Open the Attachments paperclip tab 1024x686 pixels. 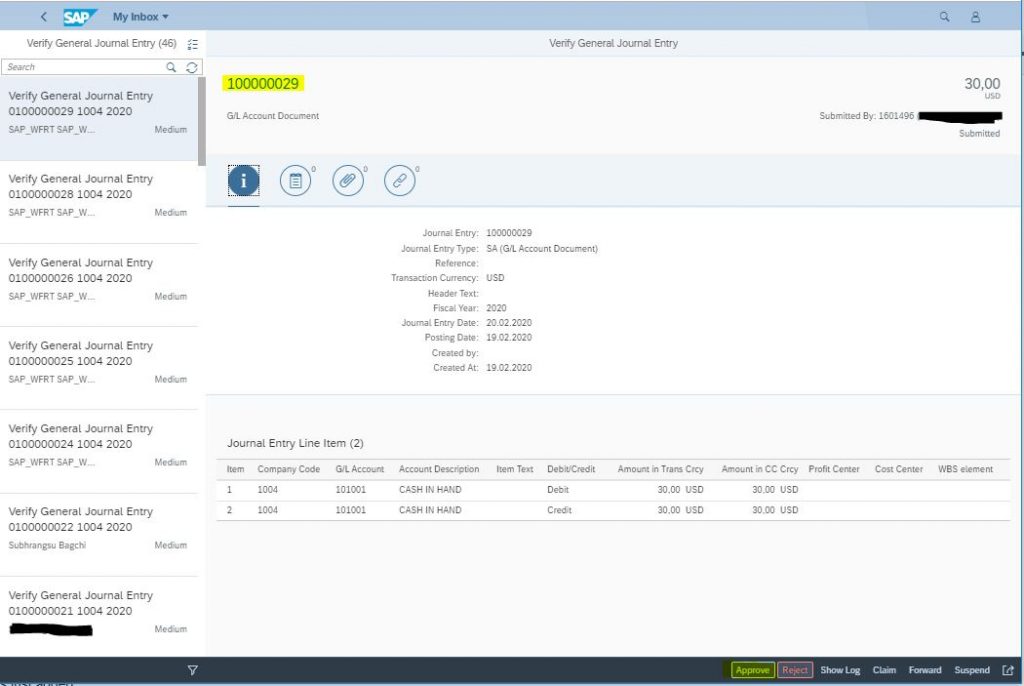[x=348, y=181]
